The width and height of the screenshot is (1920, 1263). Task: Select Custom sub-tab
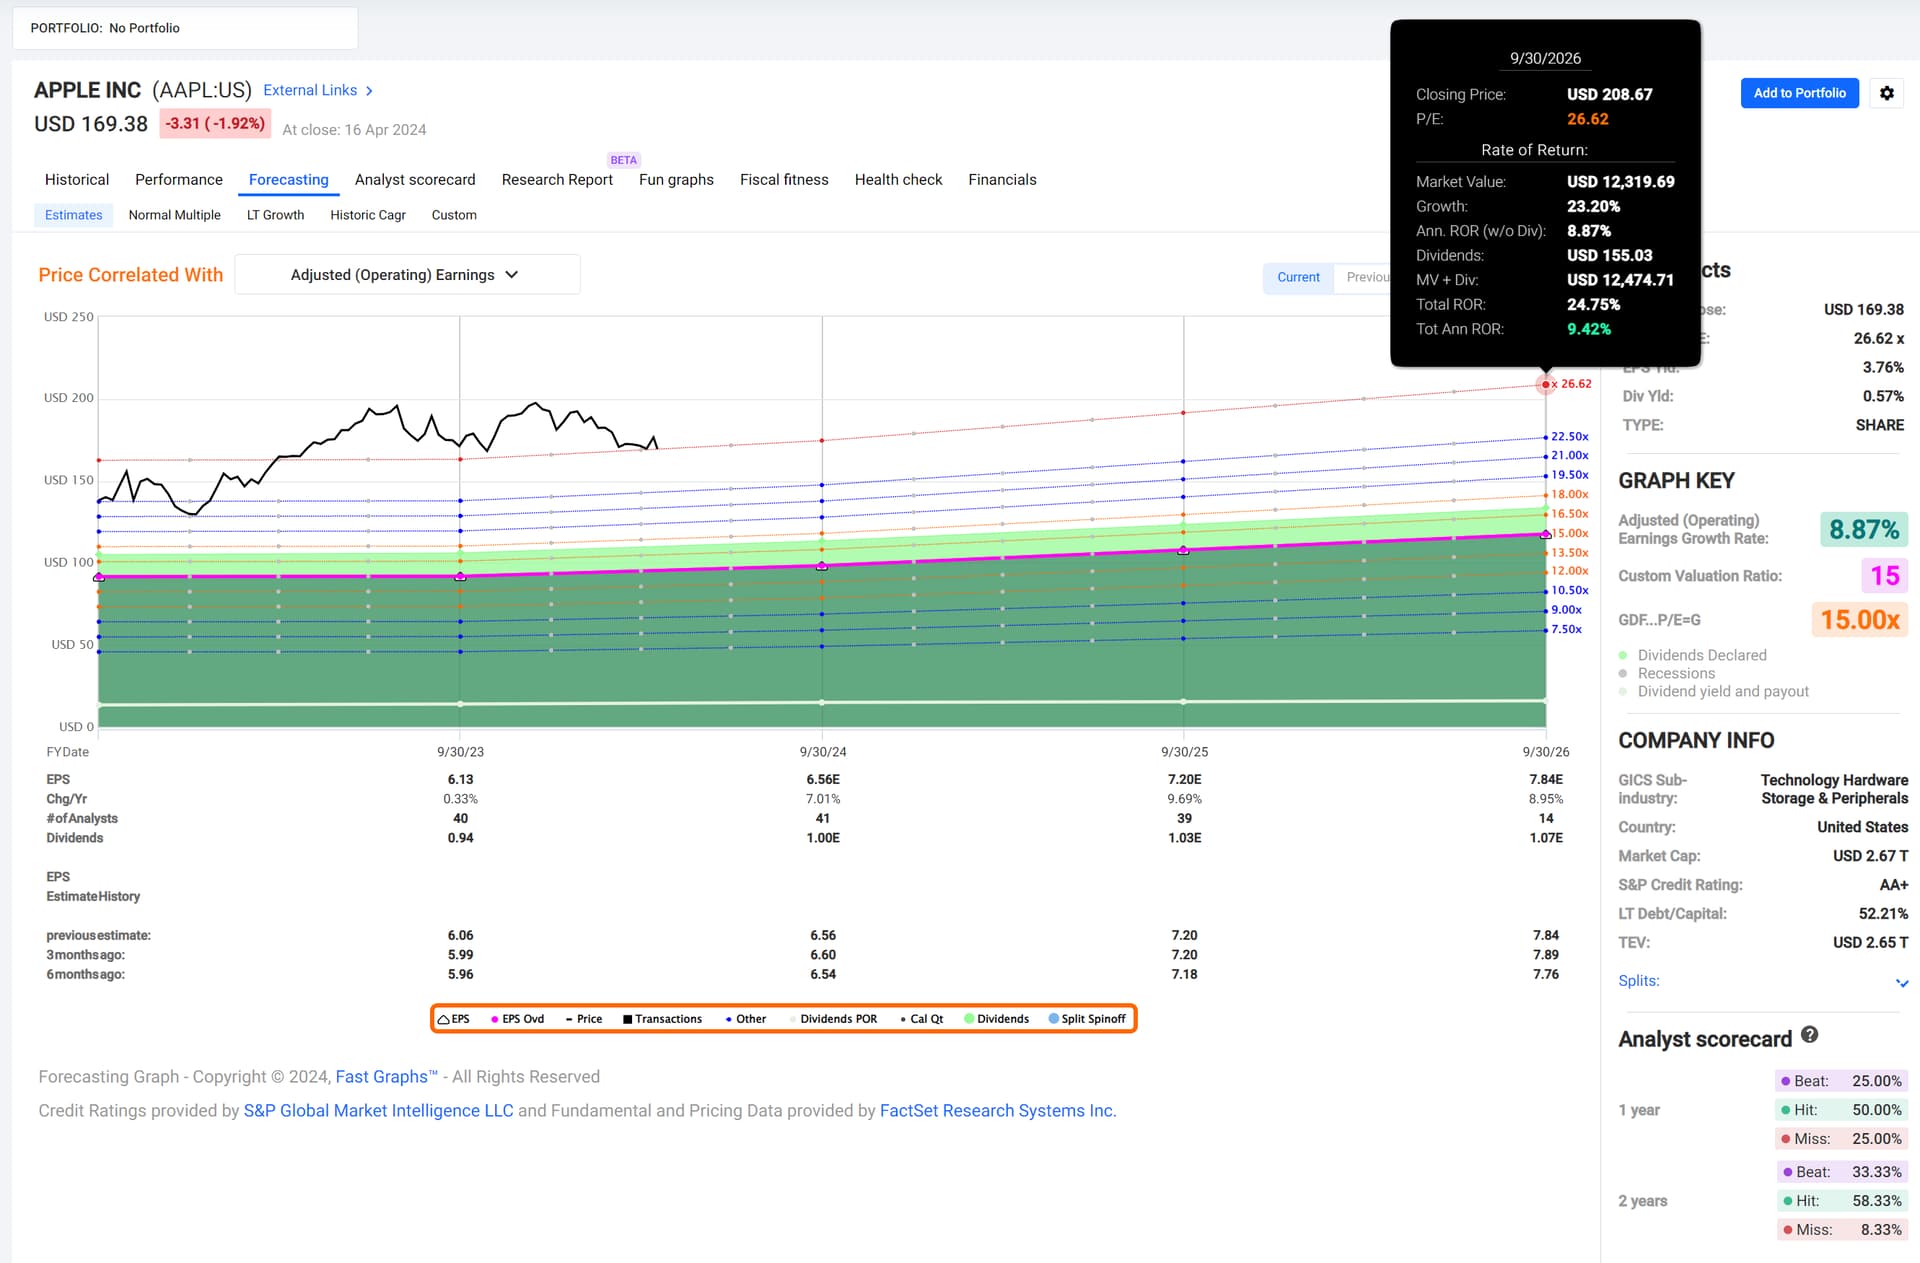454,215
